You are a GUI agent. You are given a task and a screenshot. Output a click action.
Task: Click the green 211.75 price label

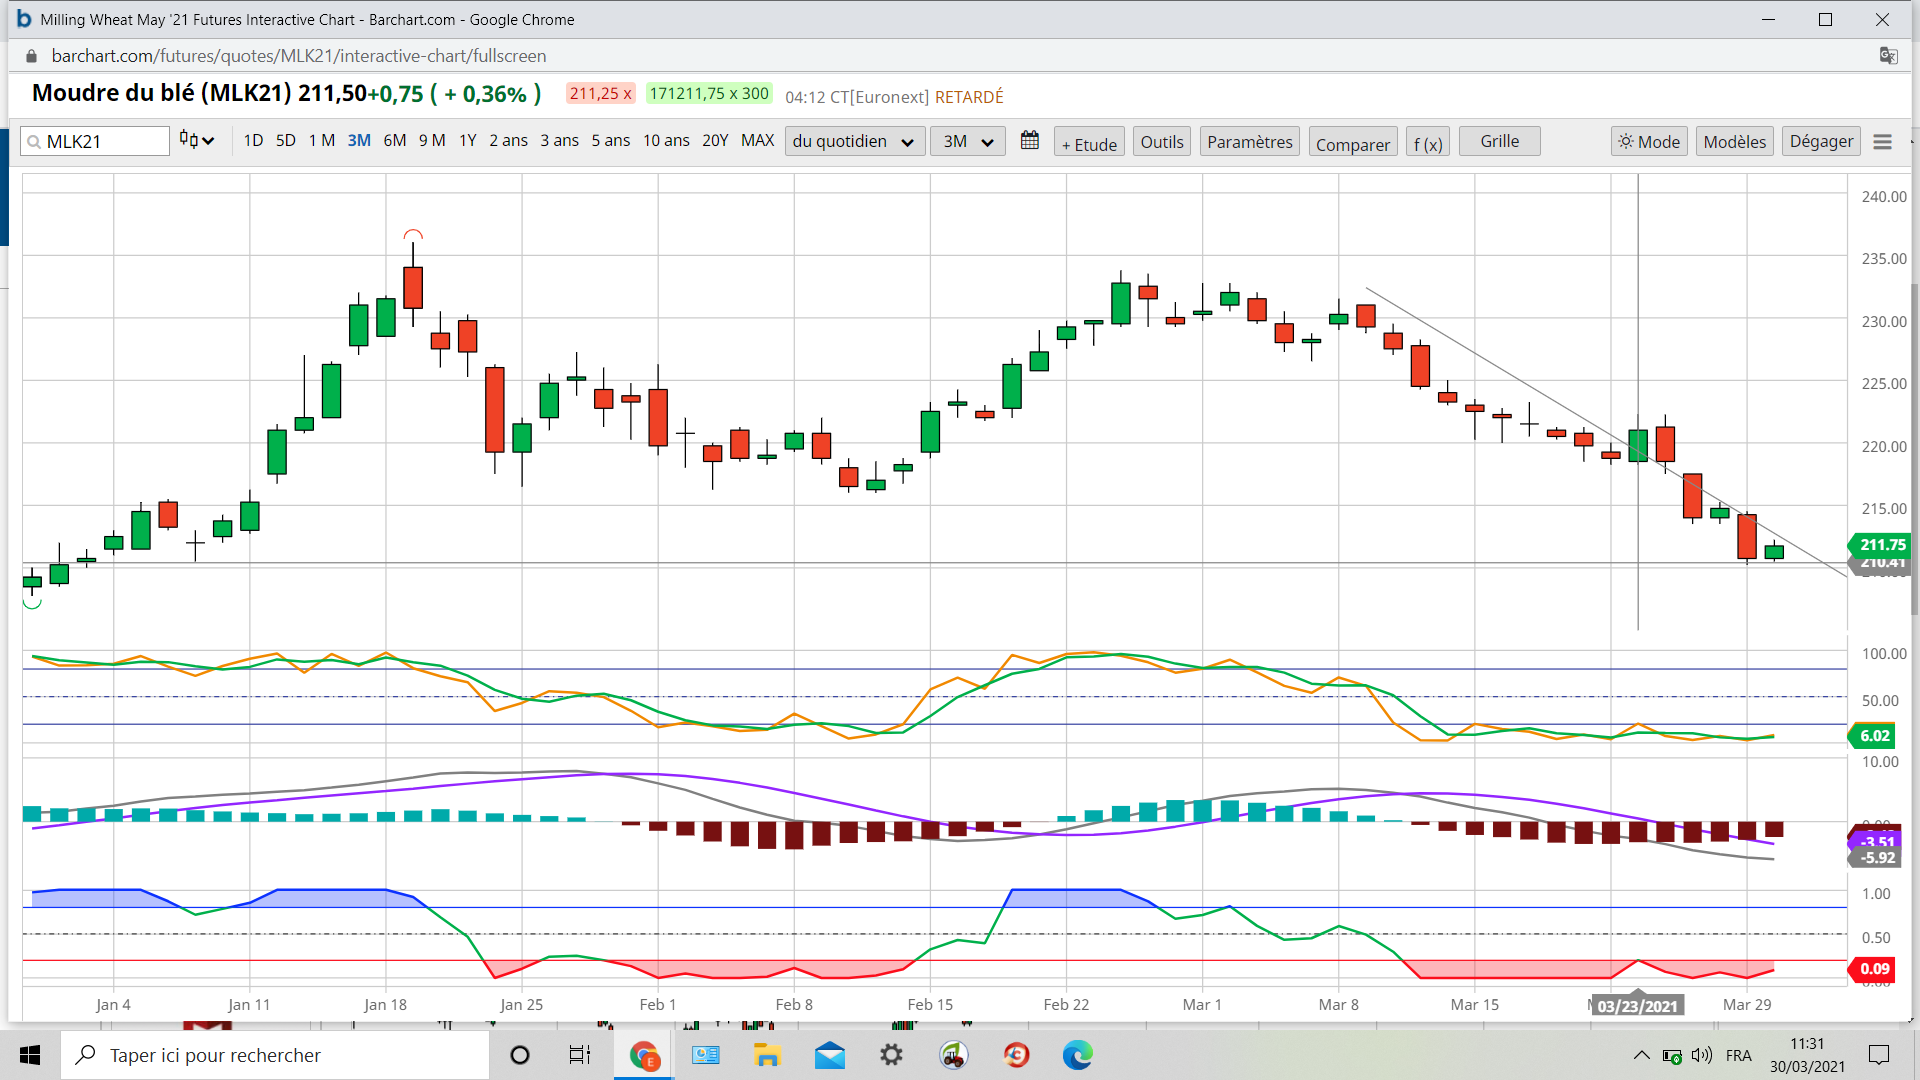(x=1881, y=545)
